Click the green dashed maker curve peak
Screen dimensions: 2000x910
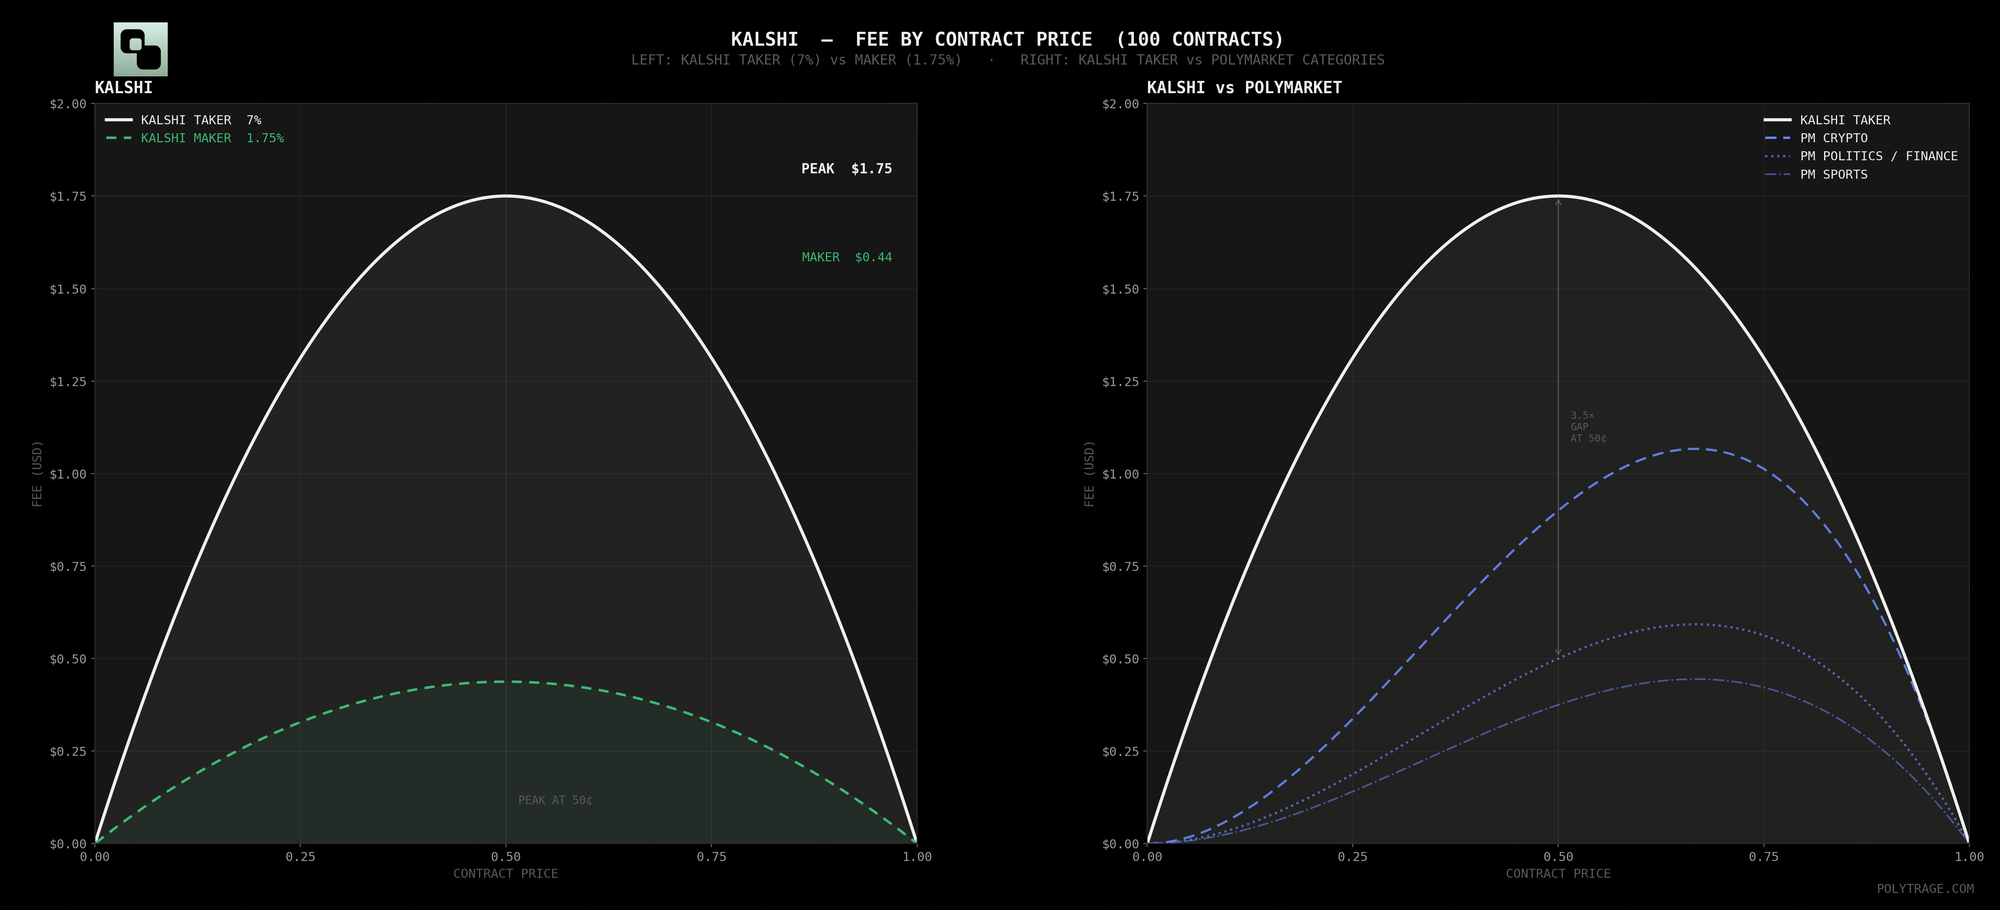[506, 682]
